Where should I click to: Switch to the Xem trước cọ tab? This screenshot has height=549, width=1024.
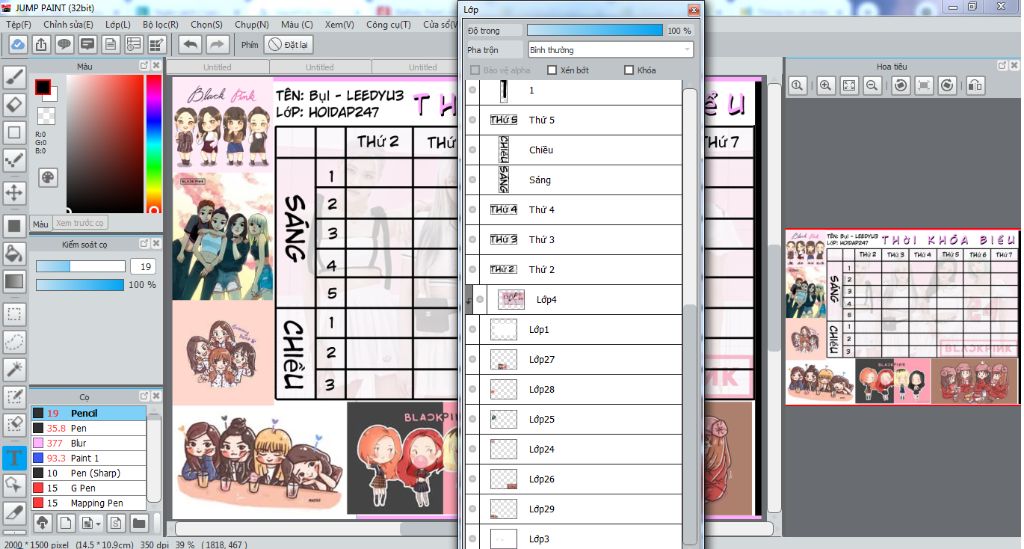[x=80, y=223]
